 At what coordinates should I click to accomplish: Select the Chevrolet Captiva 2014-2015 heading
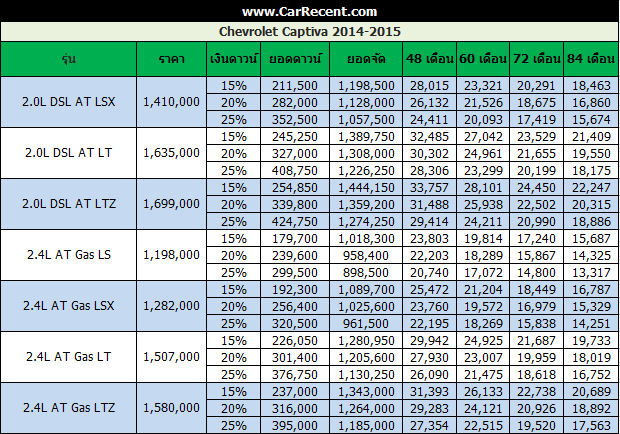[x=309, y=32]
